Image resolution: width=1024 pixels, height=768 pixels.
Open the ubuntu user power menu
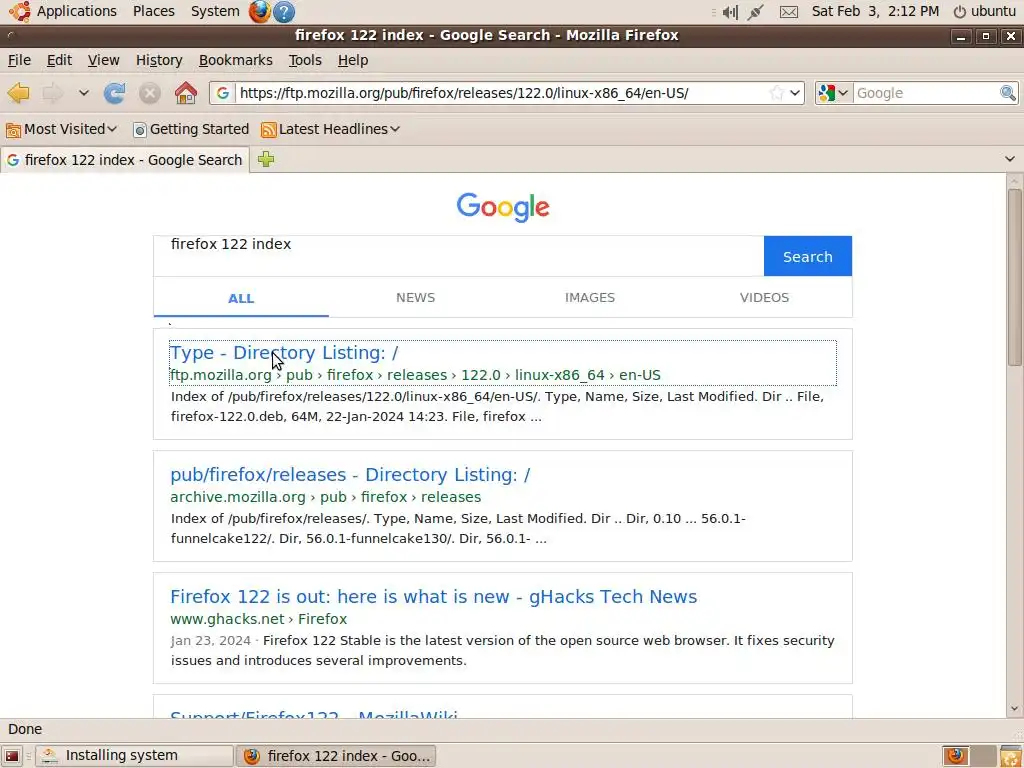pos(985,11)
